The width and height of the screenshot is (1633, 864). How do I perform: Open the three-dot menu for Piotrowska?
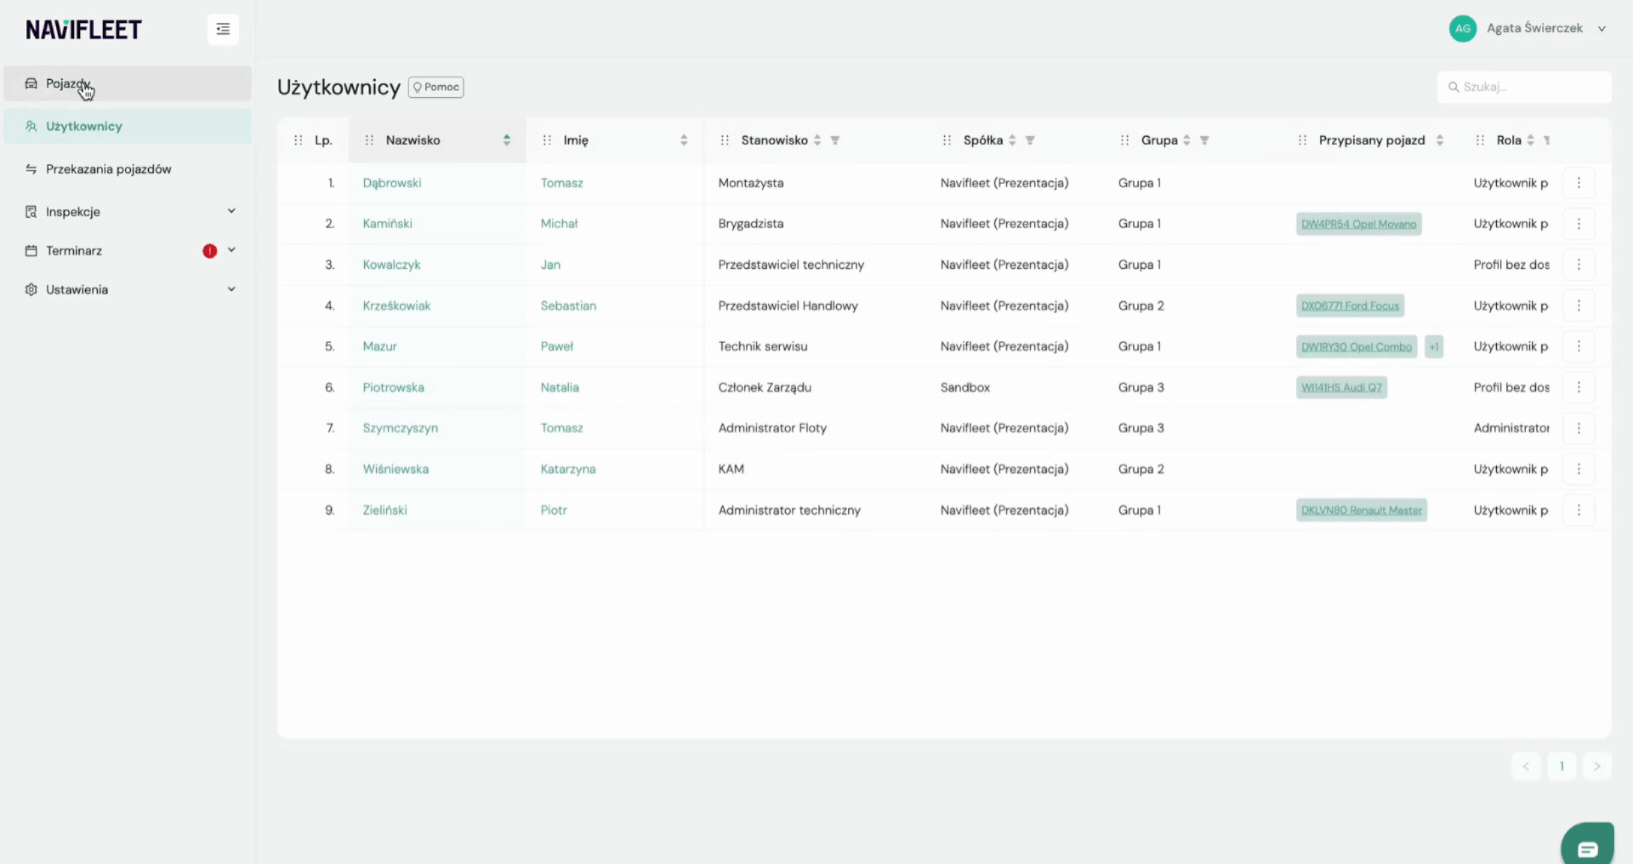(1579, 387)
